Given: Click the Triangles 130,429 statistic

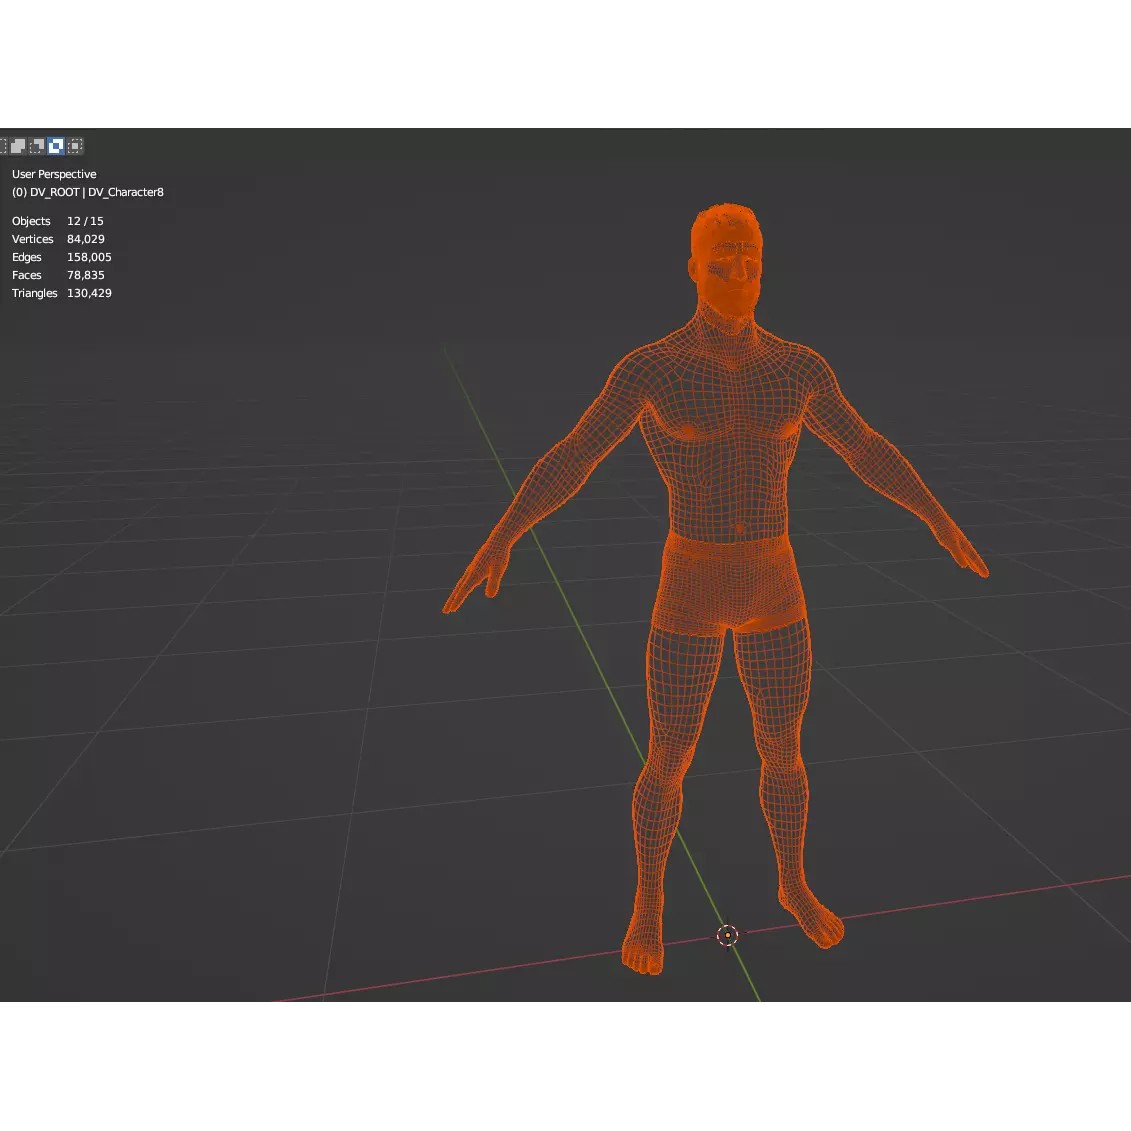Looking at the screenshot, I should click(x=60, y=293).
